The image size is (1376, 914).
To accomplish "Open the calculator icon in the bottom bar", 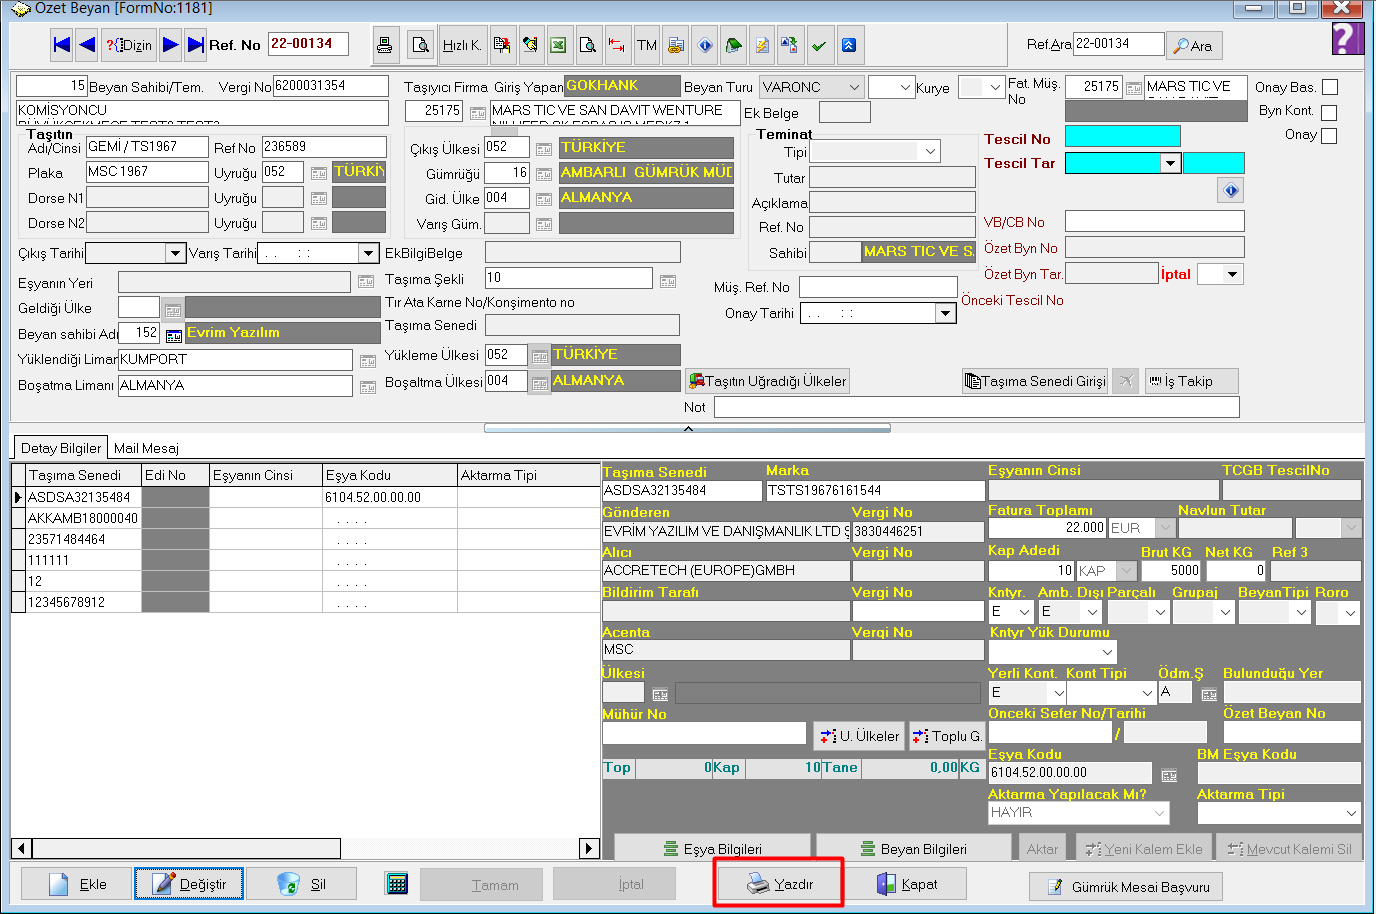I will coord(397,884).
